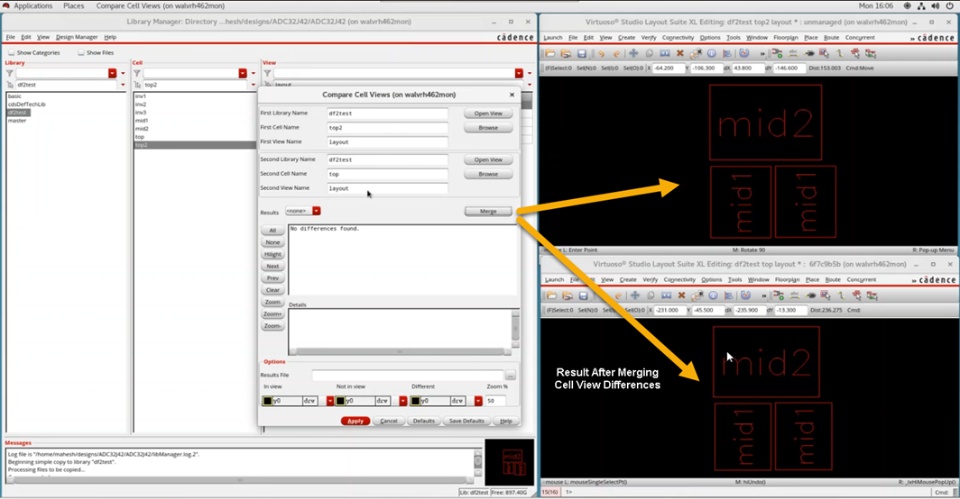
Task: Click the Next results button
Action: click(x=272, y=266)
